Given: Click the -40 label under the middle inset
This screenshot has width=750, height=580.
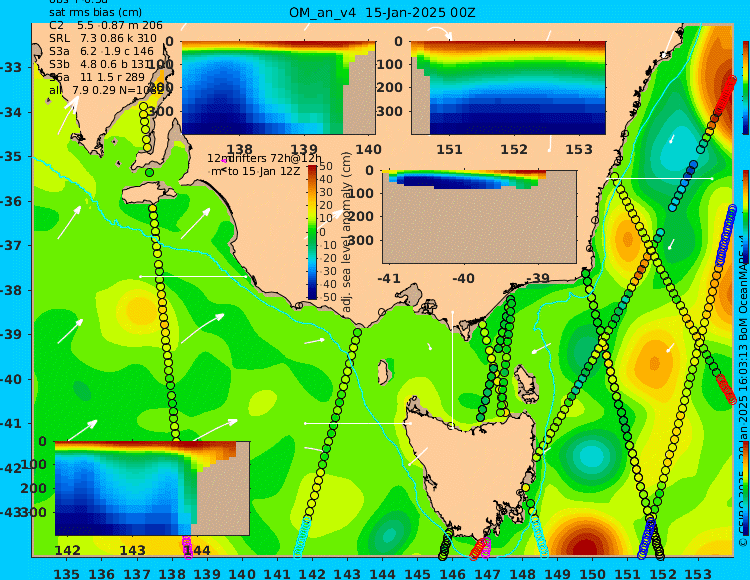Looking at the screenshot, I should point(463,278).
